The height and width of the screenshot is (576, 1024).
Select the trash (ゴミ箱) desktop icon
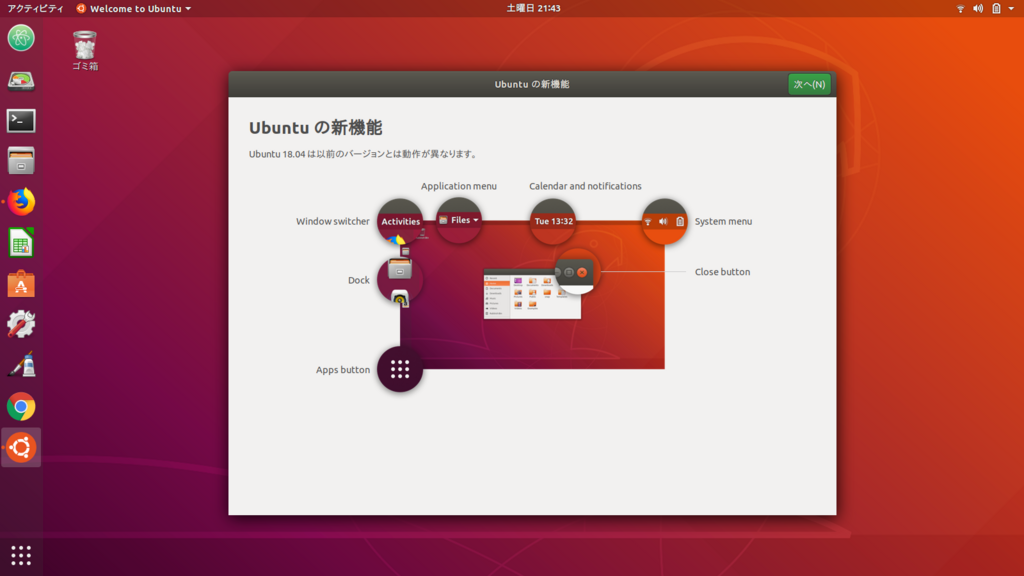[85, 50]
